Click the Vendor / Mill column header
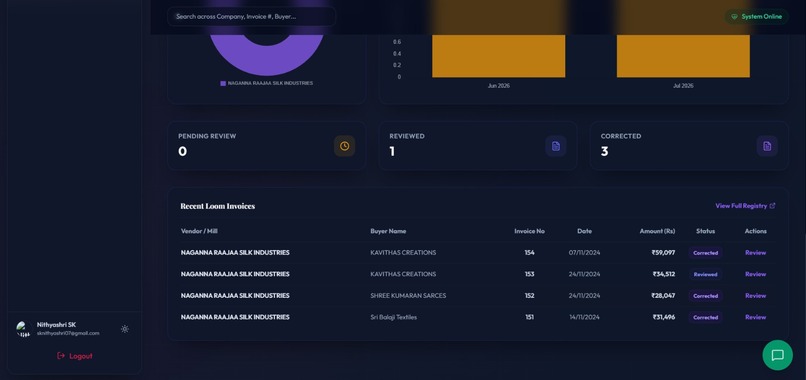The image size is (806, 380). pyautogui.click(x=199, y=231)
